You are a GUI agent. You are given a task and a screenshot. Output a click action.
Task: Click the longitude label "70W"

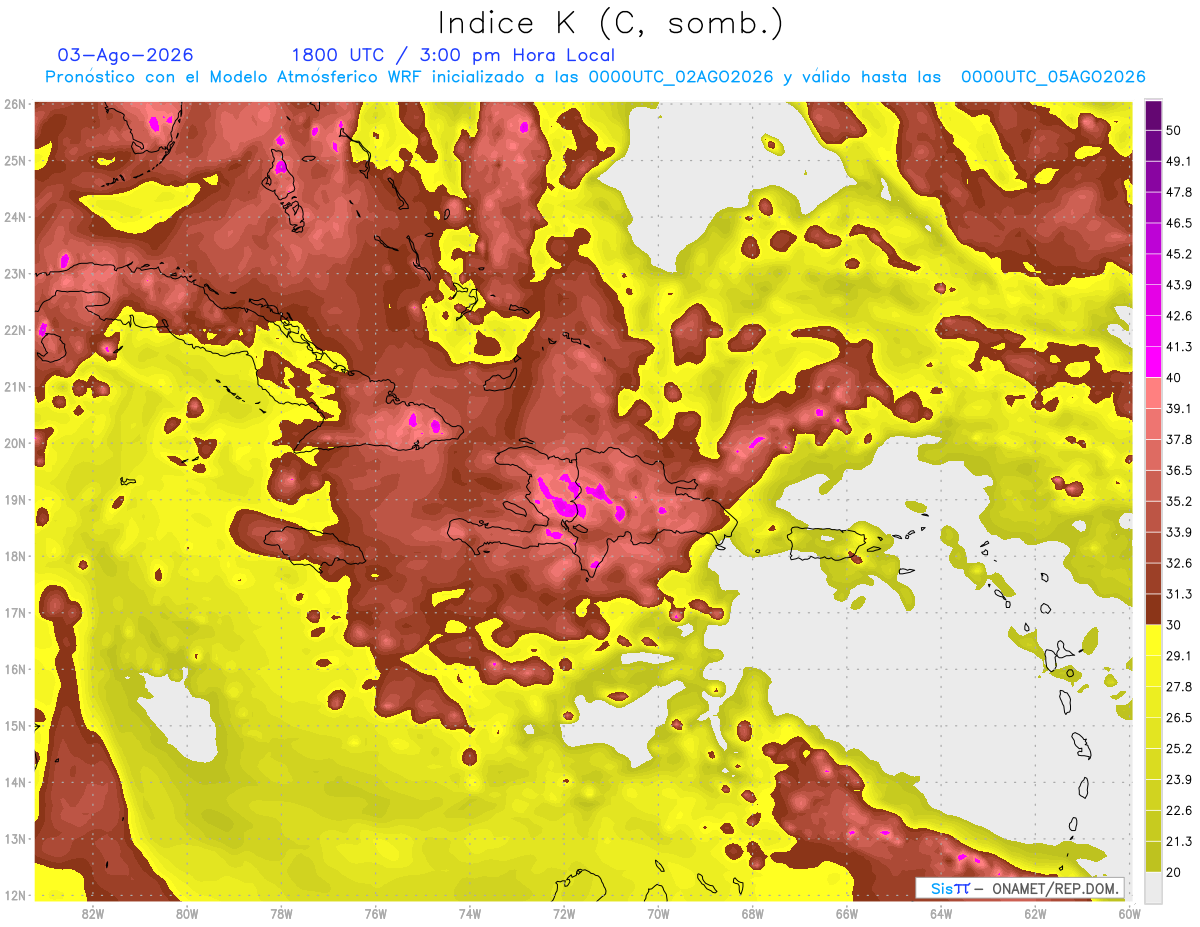[658, 913]
